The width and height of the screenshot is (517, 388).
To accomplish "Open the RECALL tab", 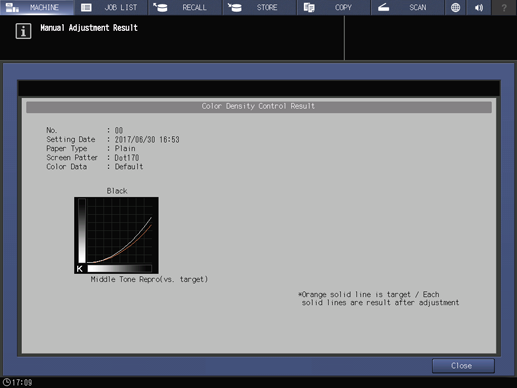I will point(185,7).
